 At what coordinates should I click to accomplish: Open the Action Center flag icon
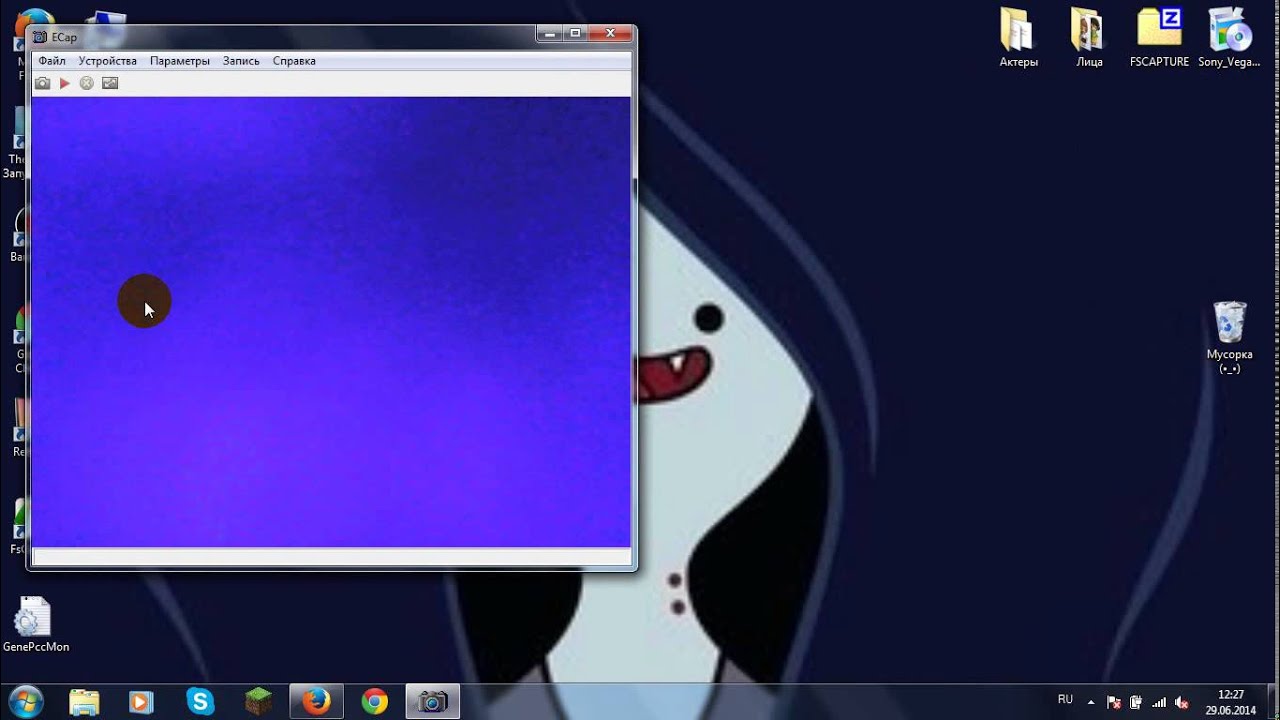click(x=1114, y=702)
